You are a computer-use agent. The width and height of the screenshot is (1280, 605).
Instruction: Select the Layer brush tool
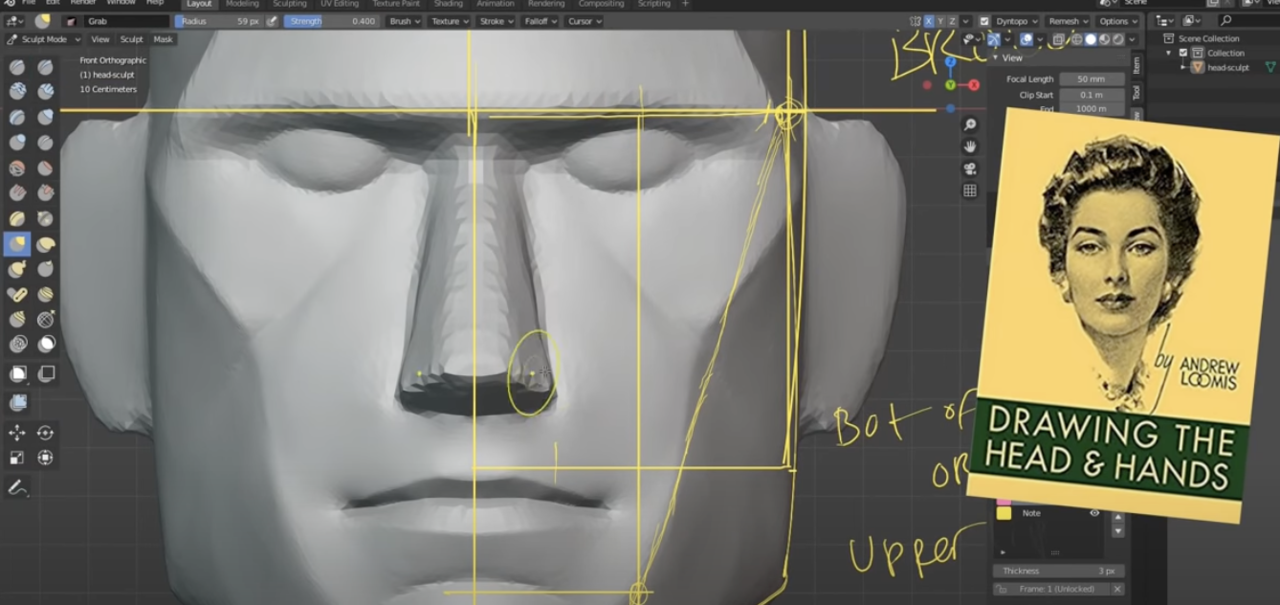tap(17, 118)
